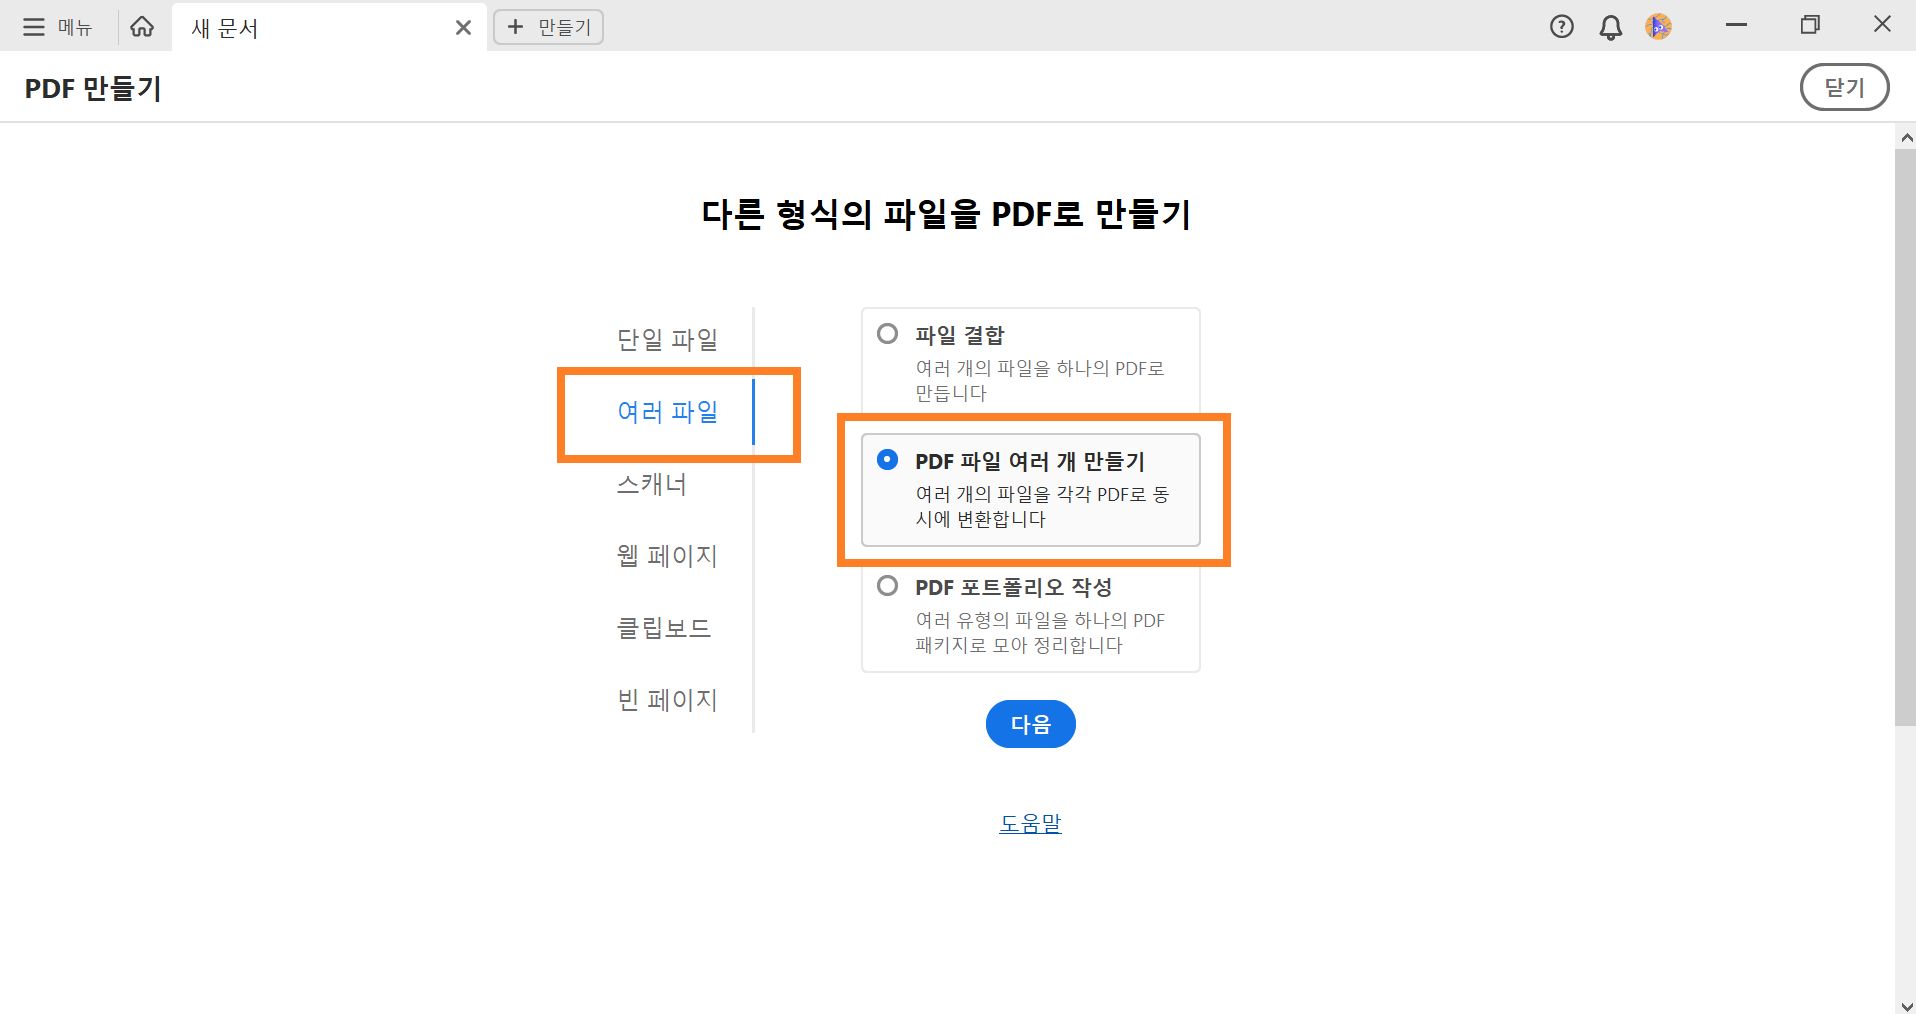Open the hamburger menu (메뉴)

pos(33,26)
